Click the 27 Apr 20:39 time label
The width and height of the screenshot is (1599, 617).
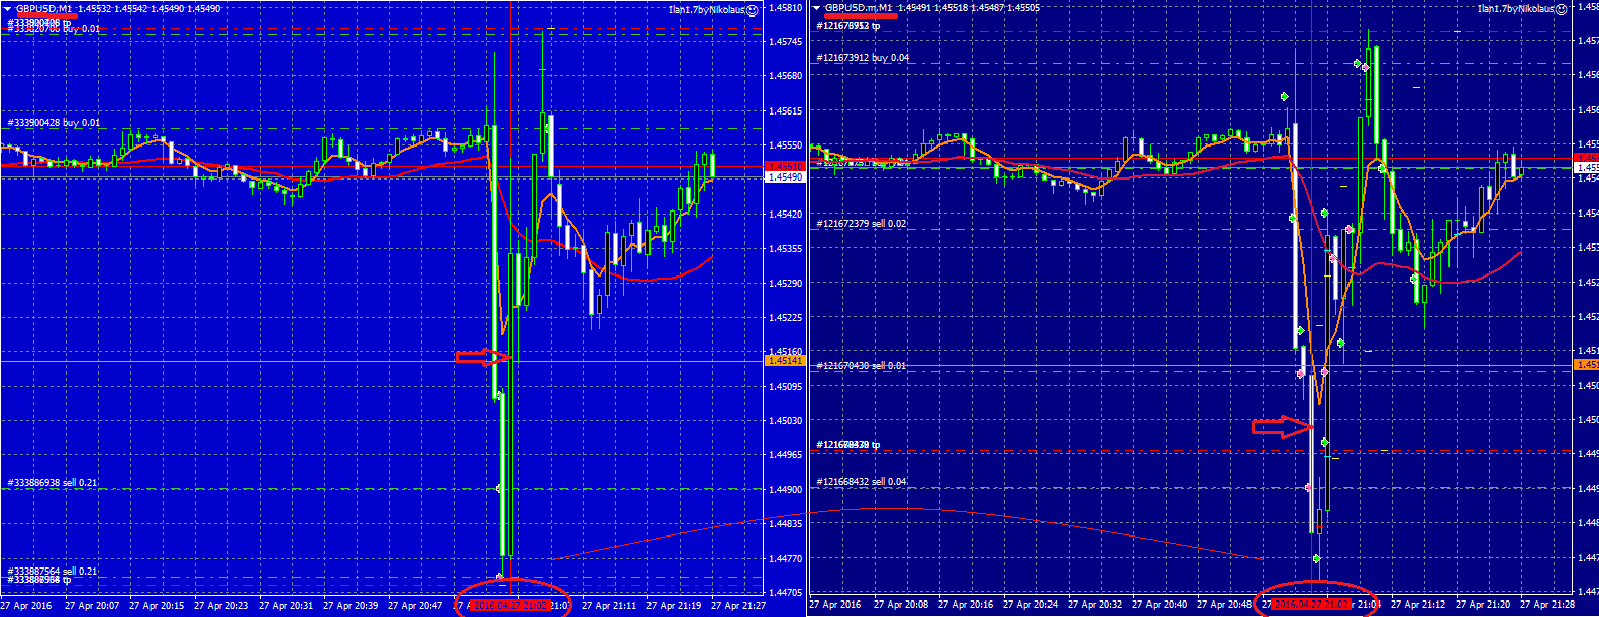pos(350,606)
